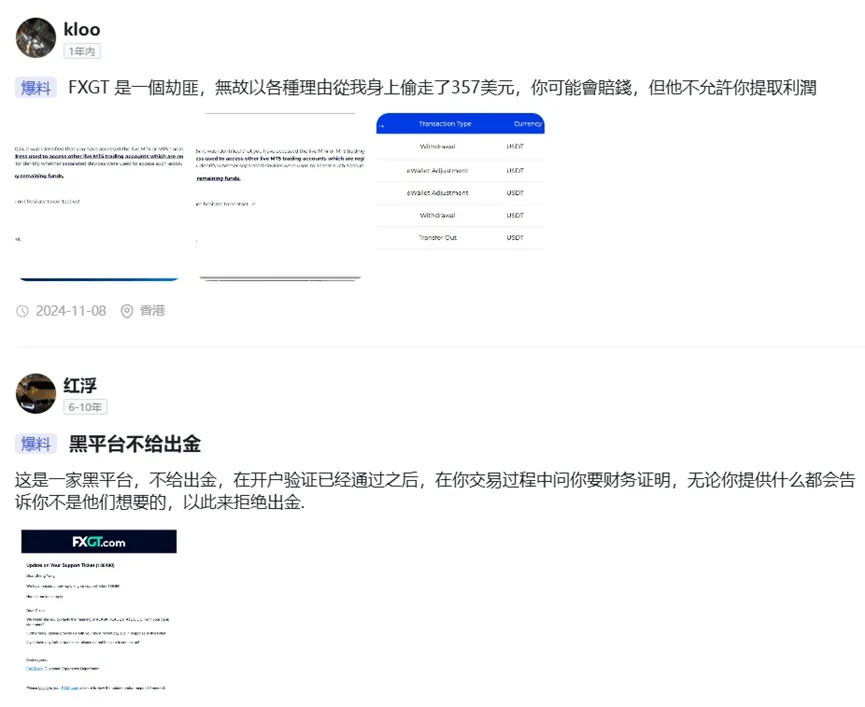
Task: Click the location pin icon beside 香港
Action: click(127, 311)
